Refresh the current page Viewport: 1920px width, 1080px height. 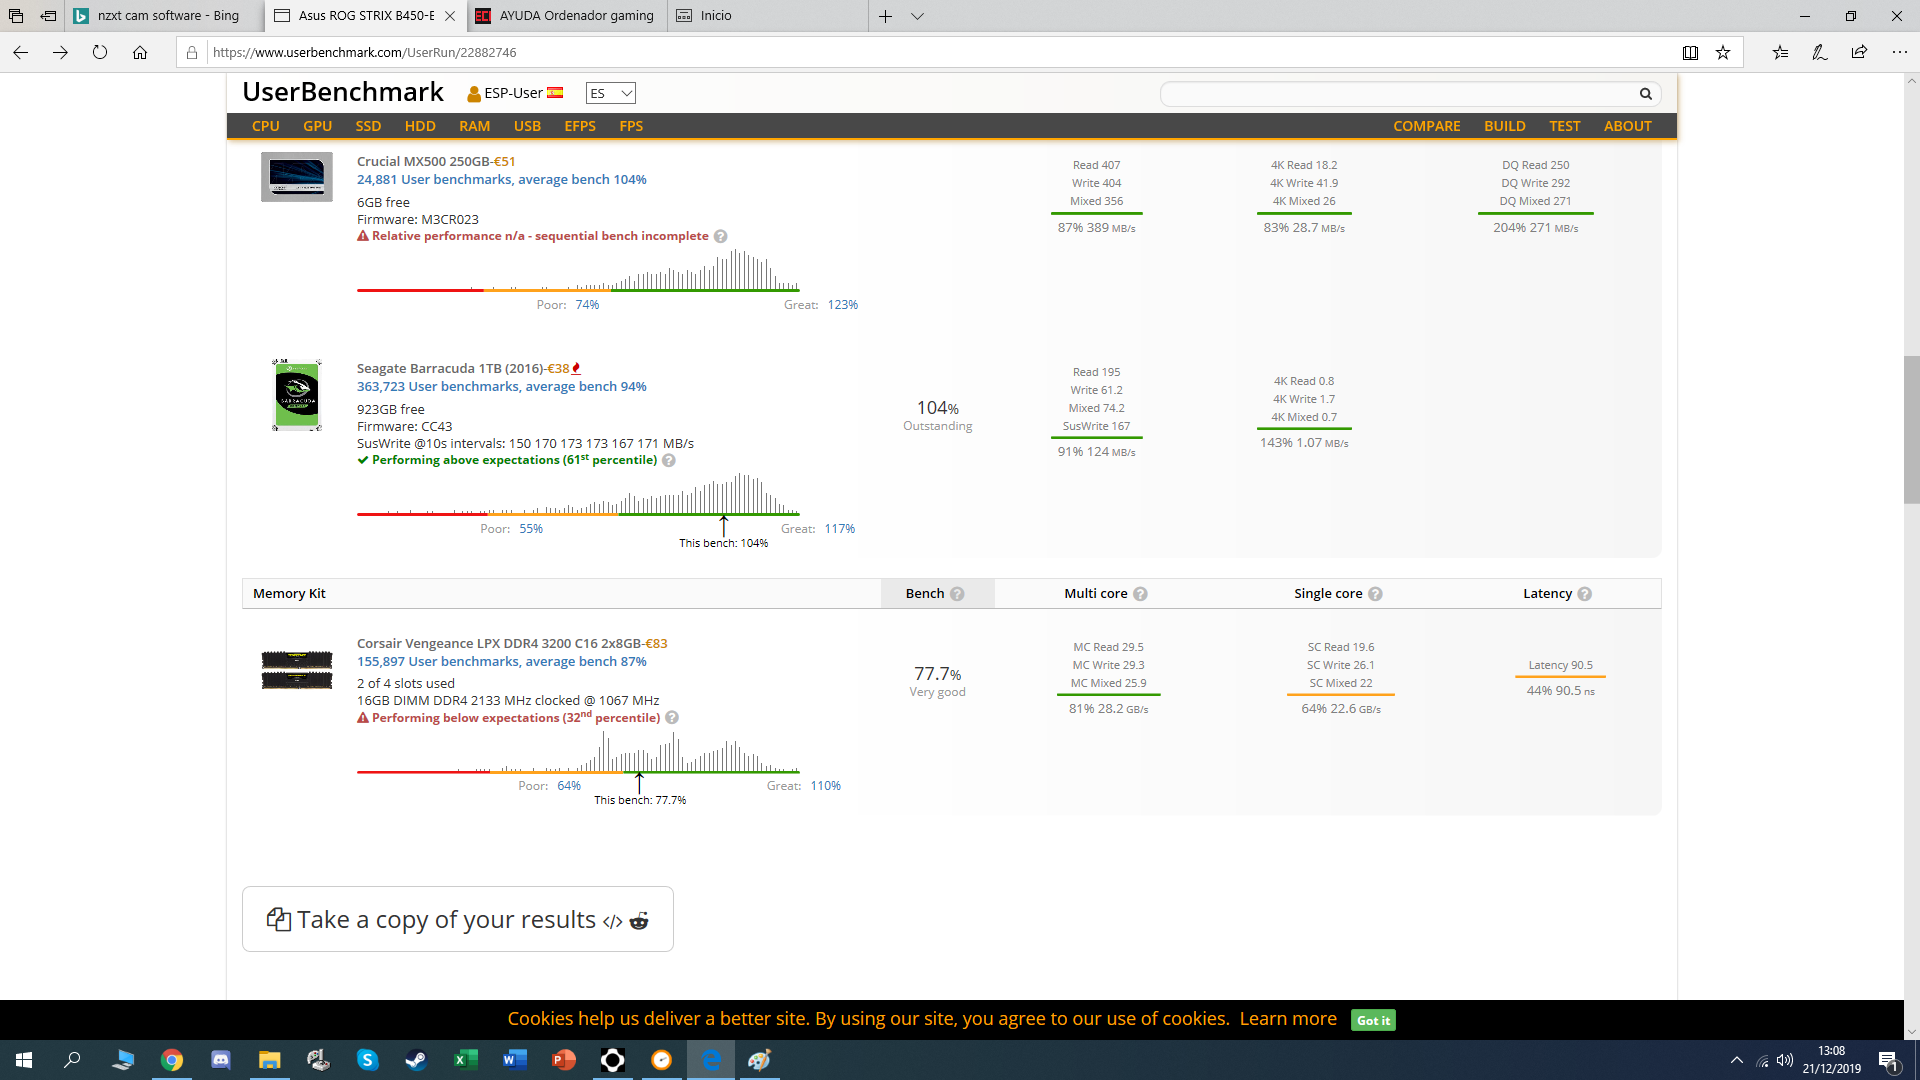click(x=100, y=52)
